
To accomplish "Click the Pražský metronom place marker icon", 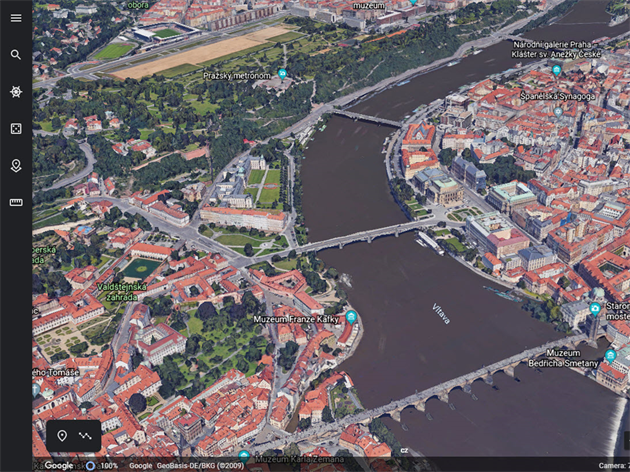I will coord(282,74).
